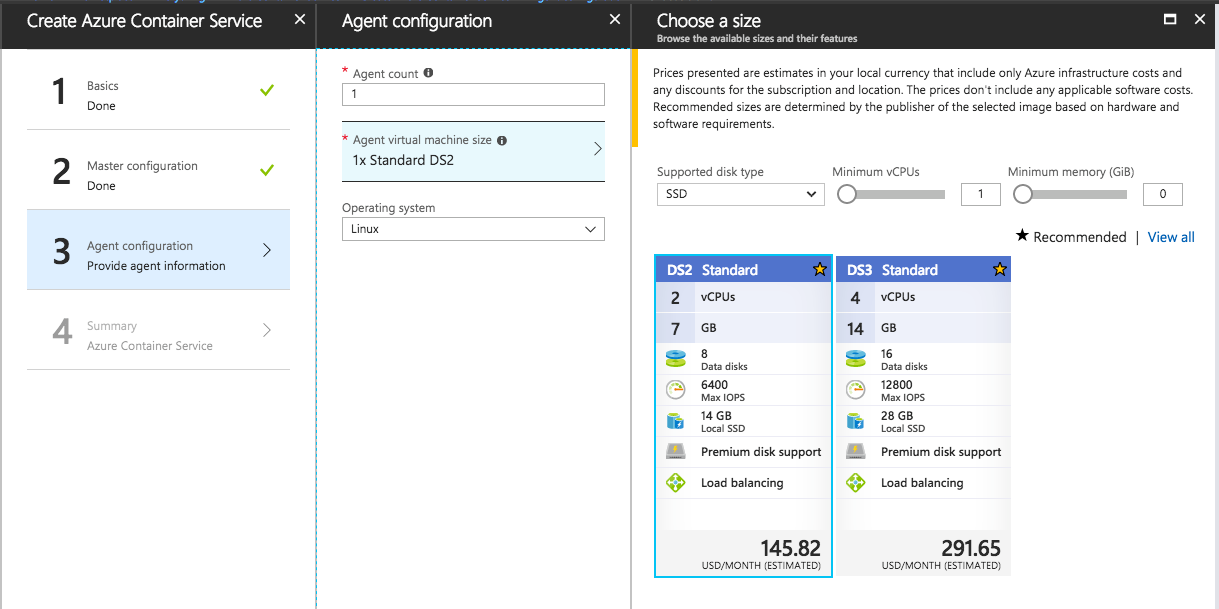Click the 7 GB memory row on DS2
This screenshot has height=609, width=1219.
click(743, 328)
